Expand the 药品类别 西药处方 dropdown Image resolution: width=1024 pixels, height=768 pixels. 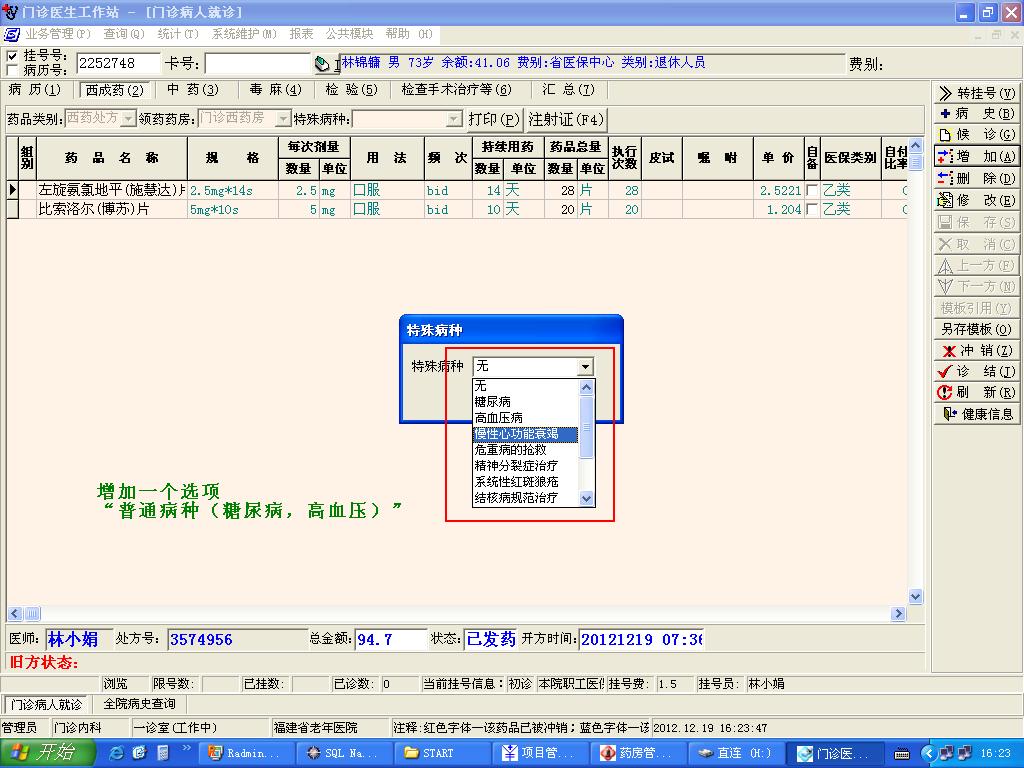129,118
